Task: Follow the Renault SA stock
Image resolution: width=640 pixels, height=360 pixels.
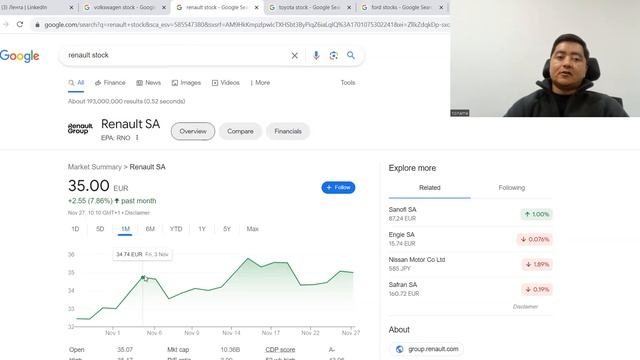Action: click(338, 187)
